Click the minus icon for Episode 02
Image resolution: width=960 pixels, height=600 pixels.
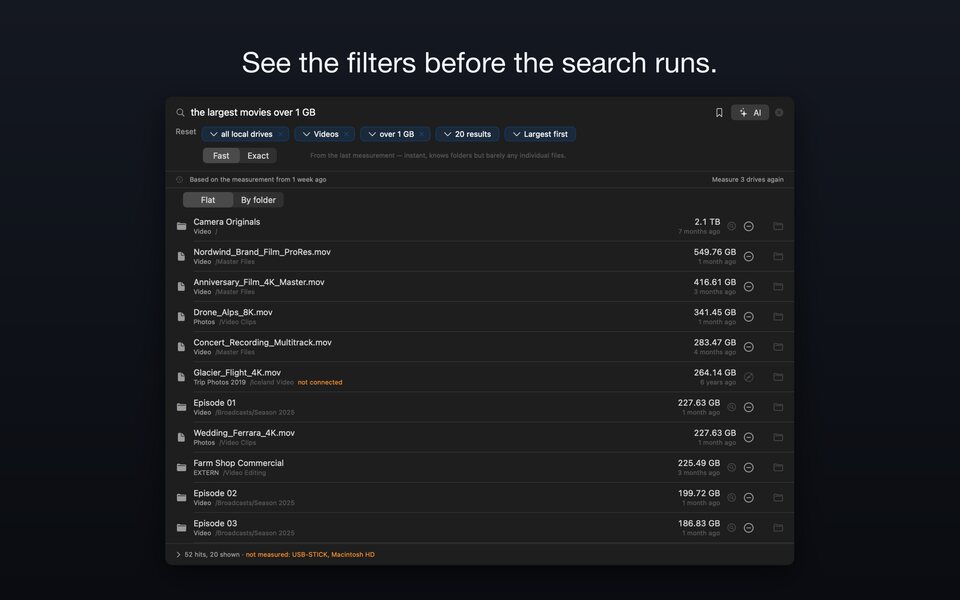[748, 498]
